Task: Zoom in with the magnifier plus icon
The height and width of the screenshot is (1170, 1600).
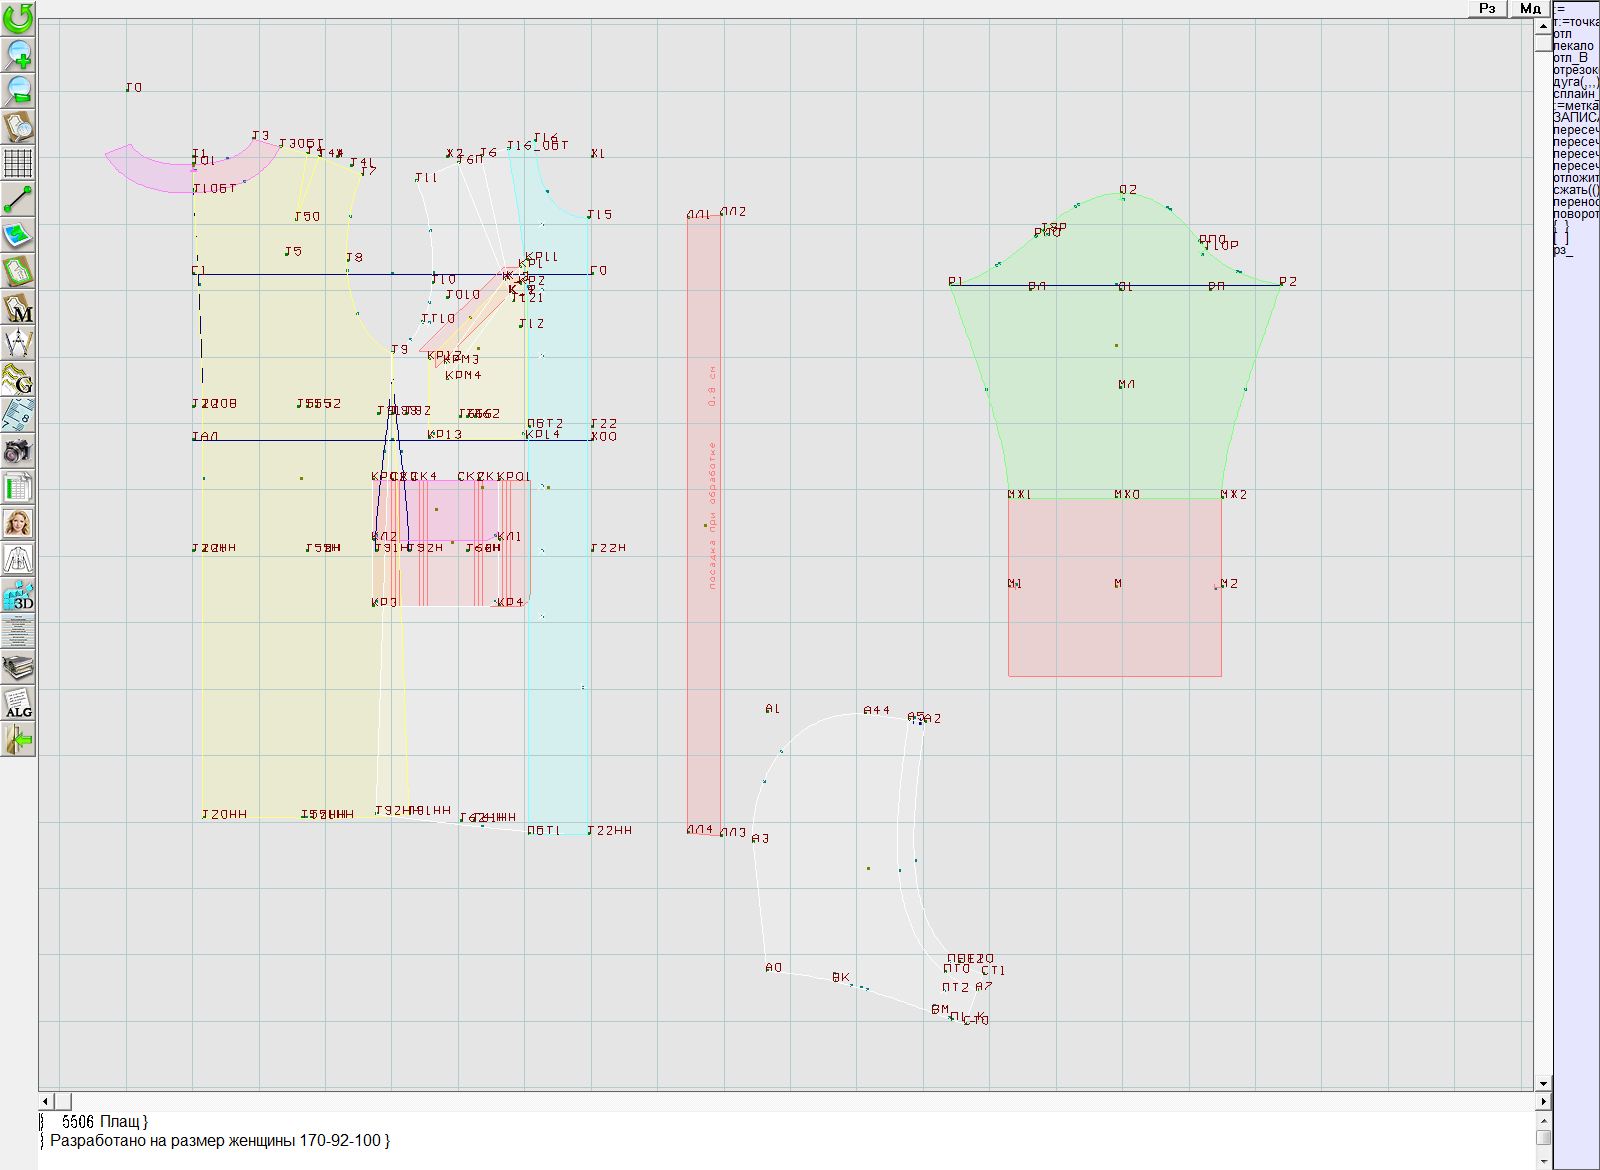Action: pyautogui.click(x=18, y=54)
